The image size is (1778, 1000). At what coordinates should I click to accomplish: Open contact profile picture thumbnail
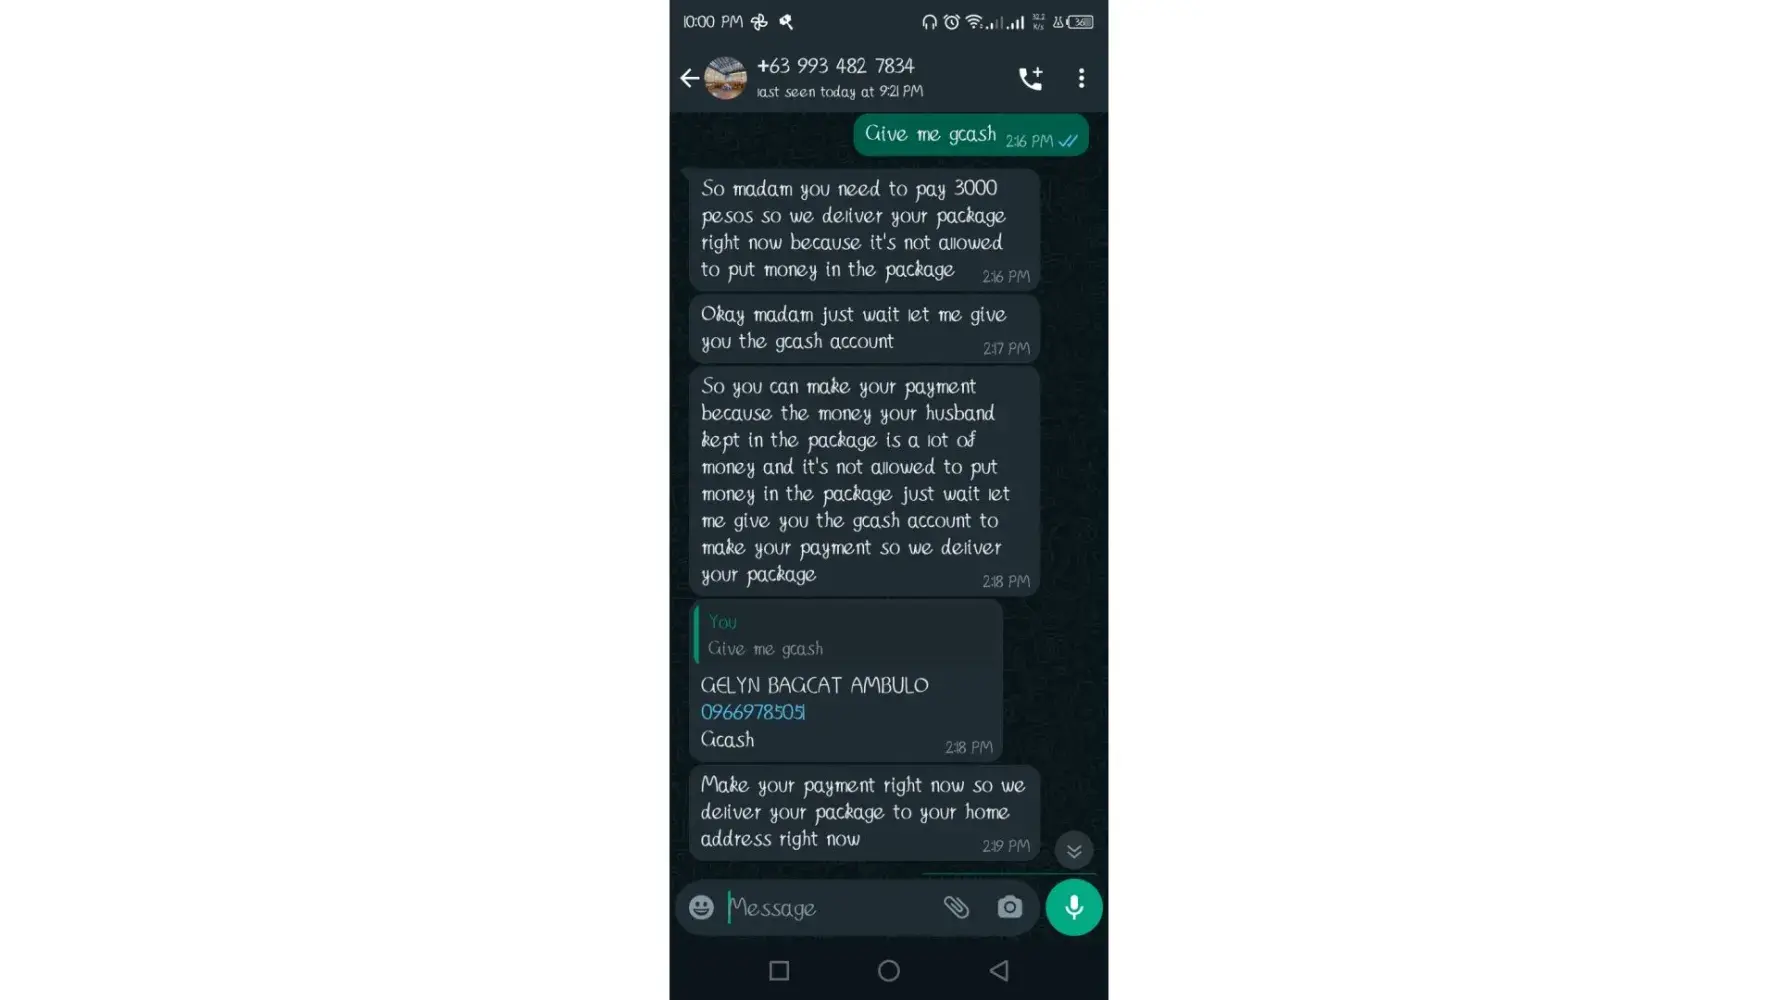tap(725, 78)
